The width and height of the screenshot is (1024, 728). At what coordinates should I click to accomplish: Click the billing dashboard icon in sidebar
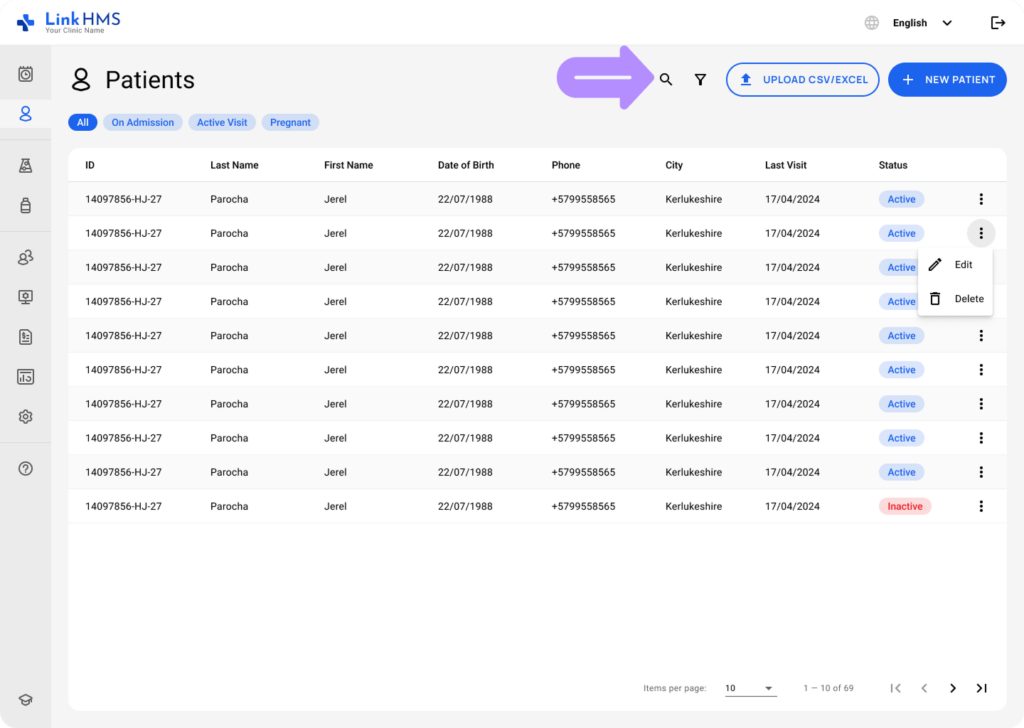pyautogui.click(x=26, y=376)
